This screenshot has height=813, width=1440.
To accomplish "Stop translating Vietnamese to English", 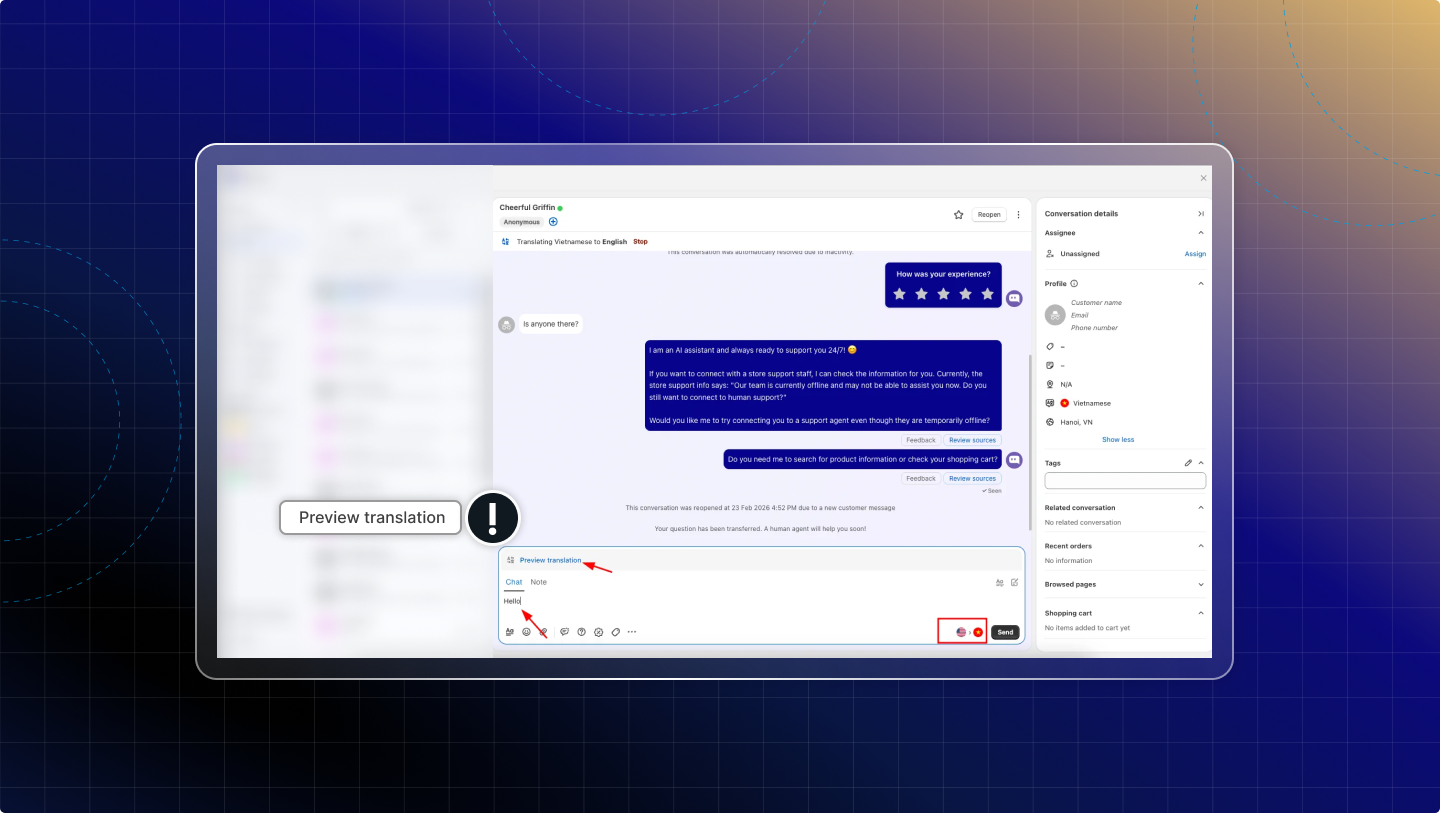I will [640, 242].
